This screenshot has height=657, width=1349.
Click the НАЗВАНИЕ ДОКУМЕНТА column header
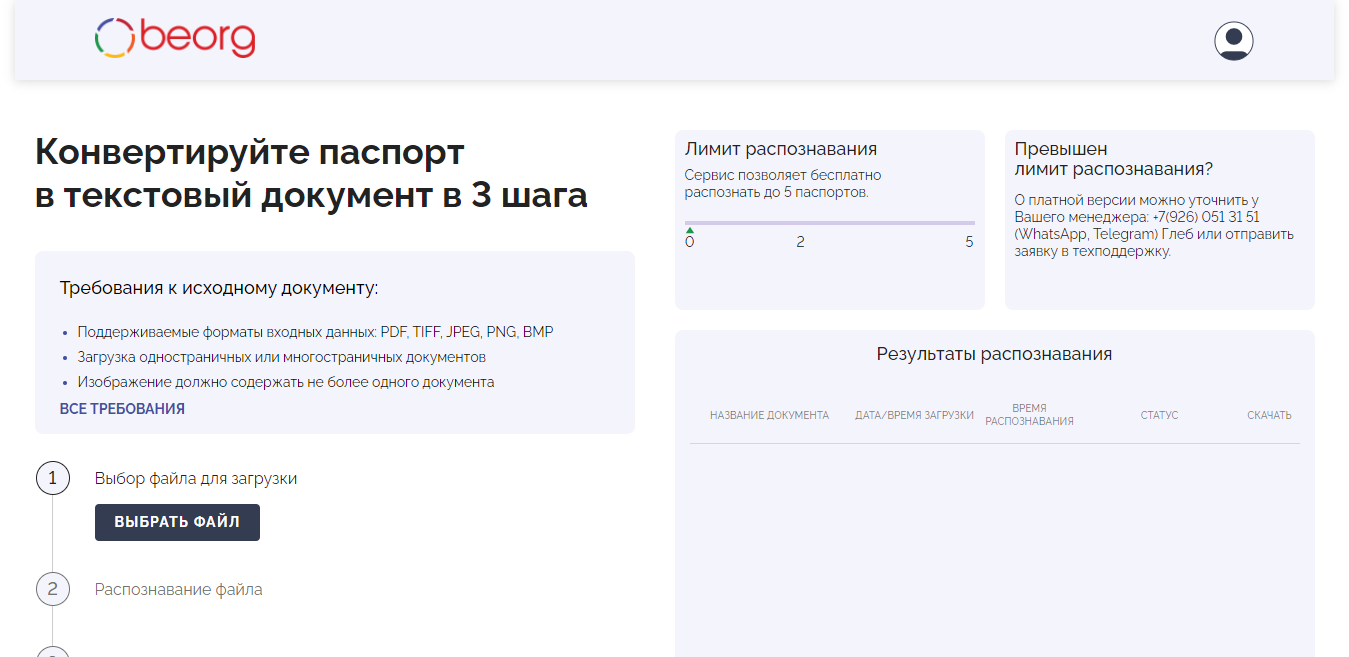point(769,415)
